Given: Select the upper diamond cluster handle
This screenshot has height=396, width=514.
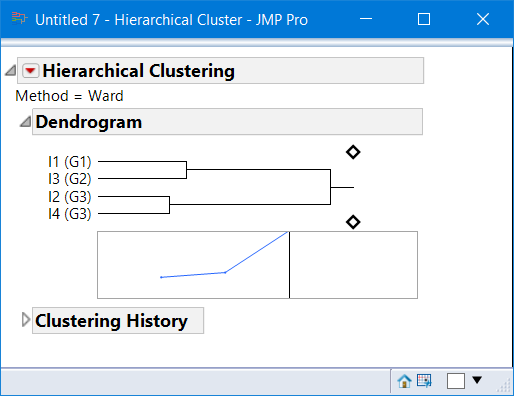Looking at the screenshot, I should (x=353, y=152).
